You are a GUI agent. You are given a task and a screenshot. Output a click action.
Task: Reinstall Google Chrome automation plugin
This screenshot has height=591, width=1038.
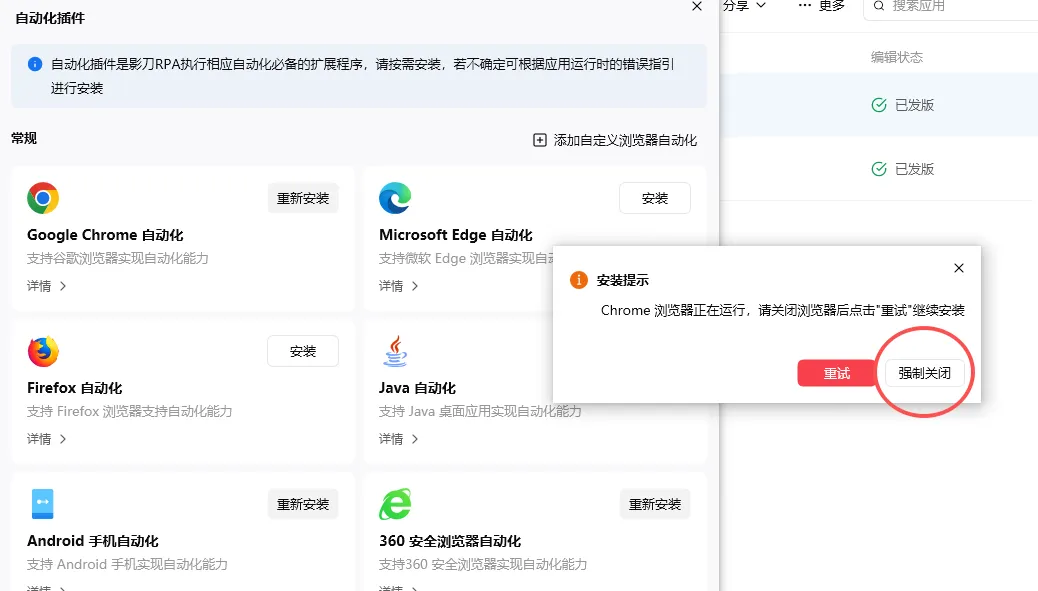[303, 199]
